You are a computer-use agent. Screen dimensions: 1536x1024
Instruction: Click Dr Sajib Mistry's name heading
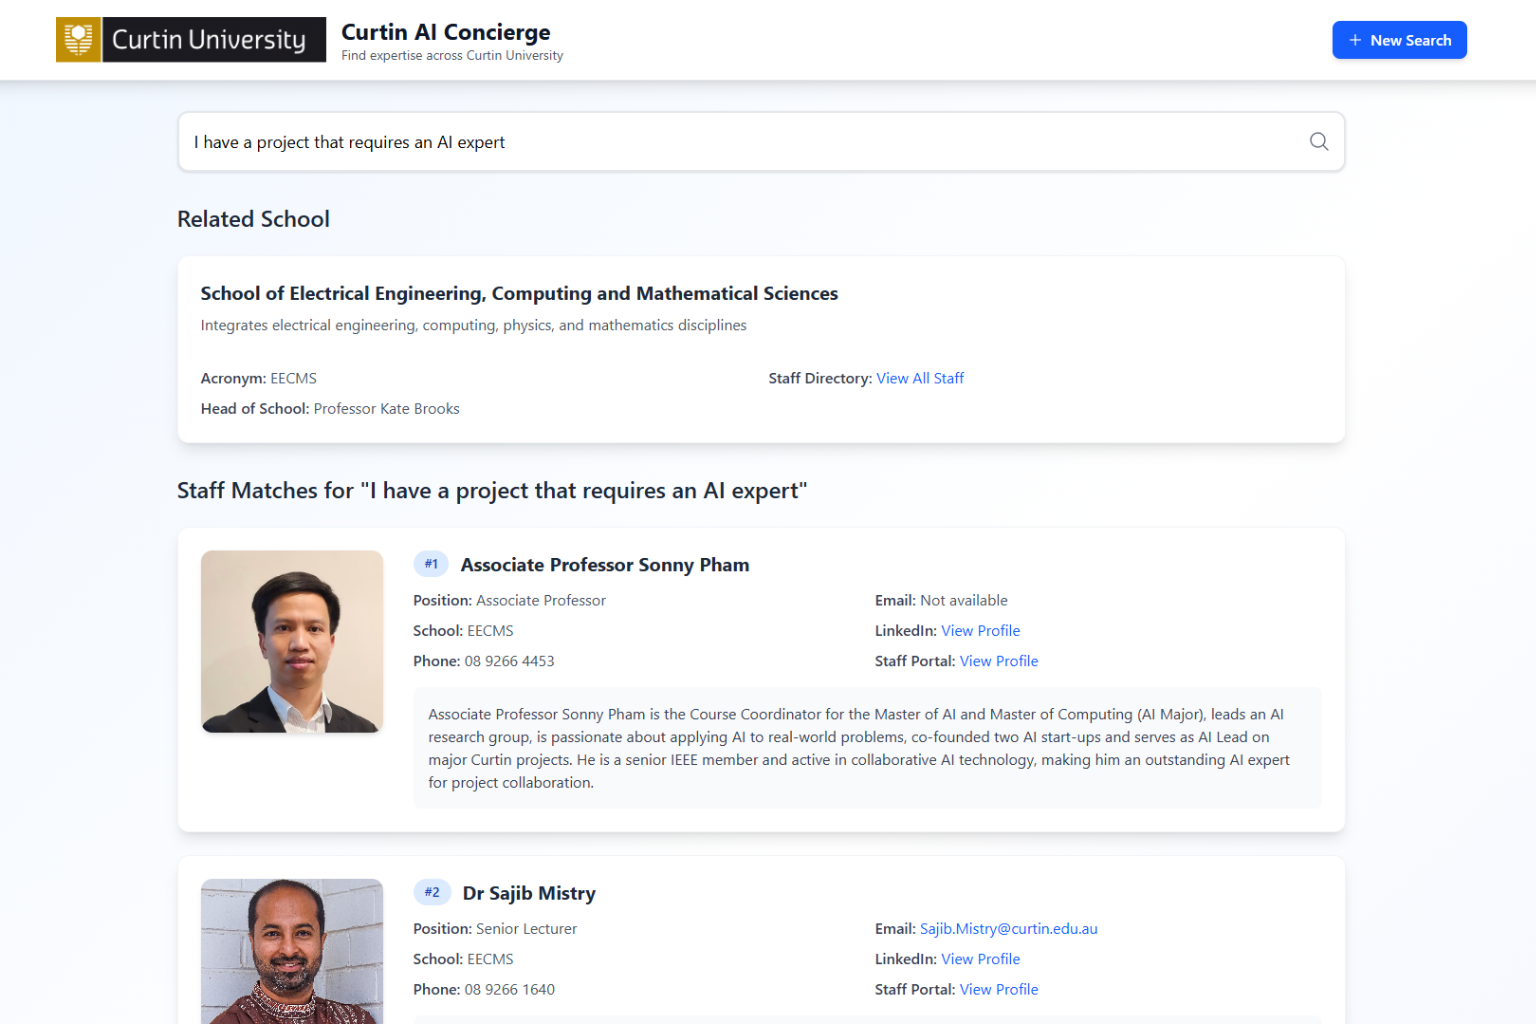tap(531, 892)
